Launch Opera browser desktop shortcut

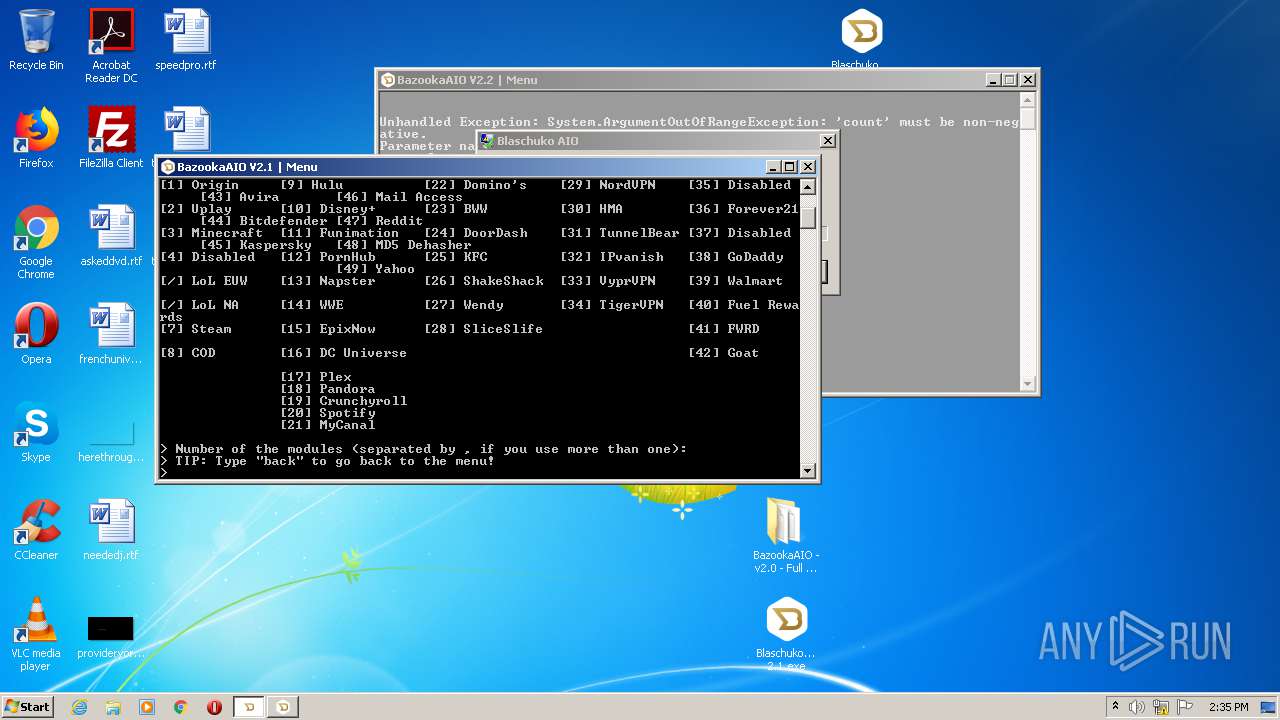(x=36, y=334)
